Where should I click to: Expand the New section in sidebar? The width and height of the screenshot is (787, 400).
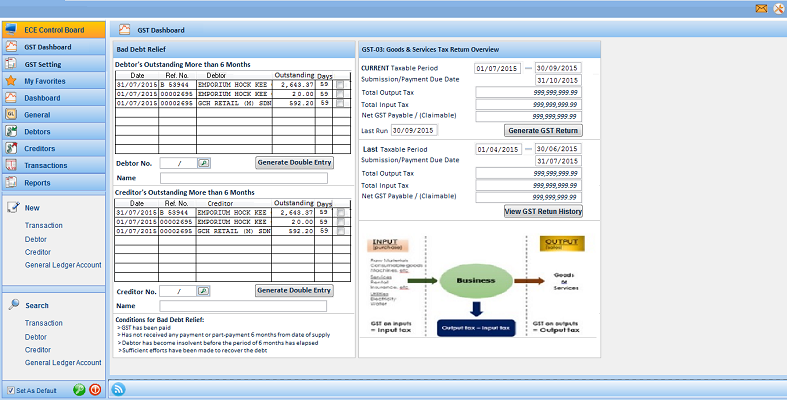[32, 208]
